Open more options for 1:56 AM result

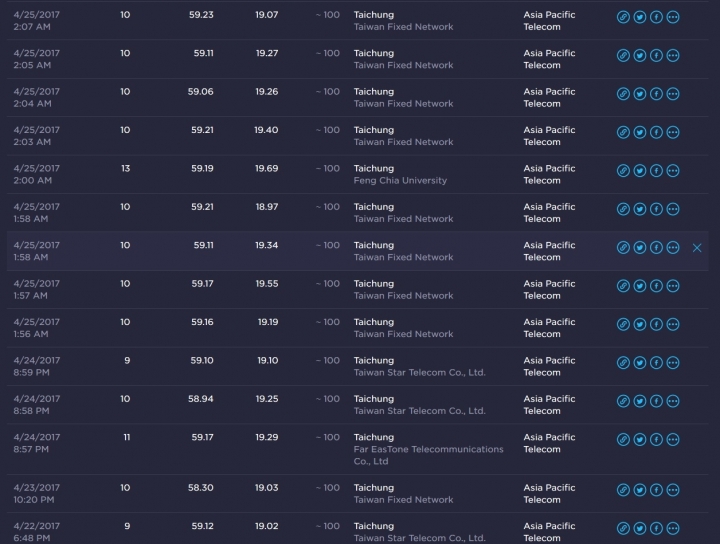tap(673, 324)
